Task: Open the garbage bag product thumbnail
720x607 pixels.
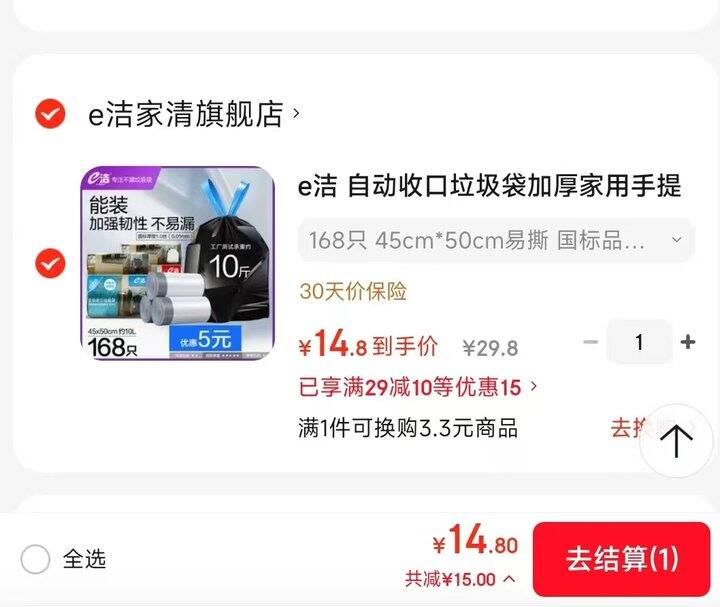Action: click(177, 263)
